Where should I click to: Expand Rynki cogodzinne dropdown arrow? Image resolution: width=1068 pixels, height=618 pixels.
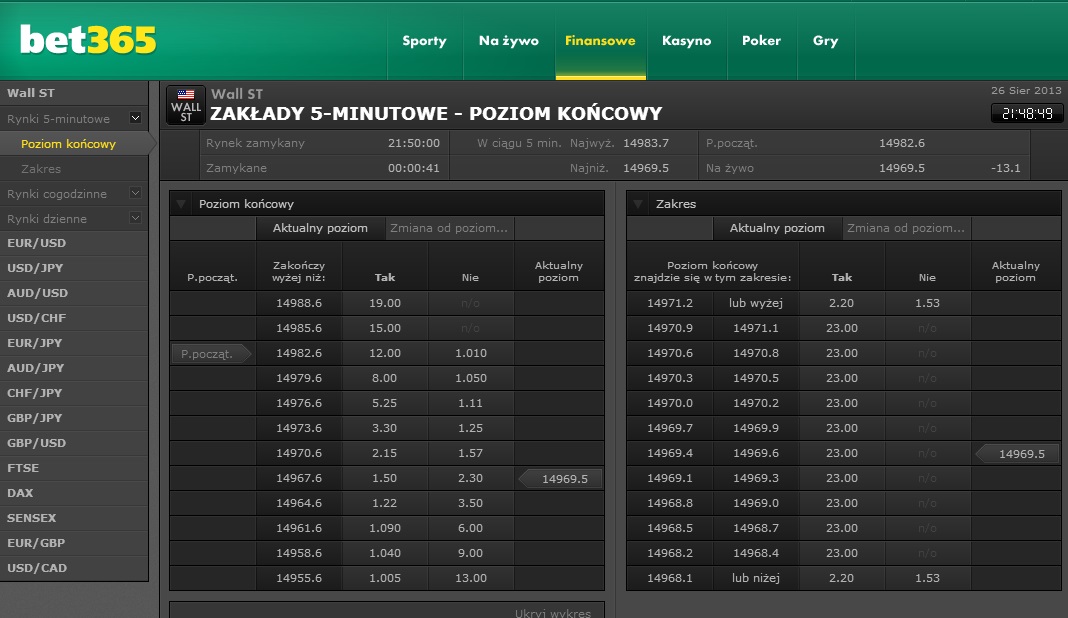coord(136,193)
